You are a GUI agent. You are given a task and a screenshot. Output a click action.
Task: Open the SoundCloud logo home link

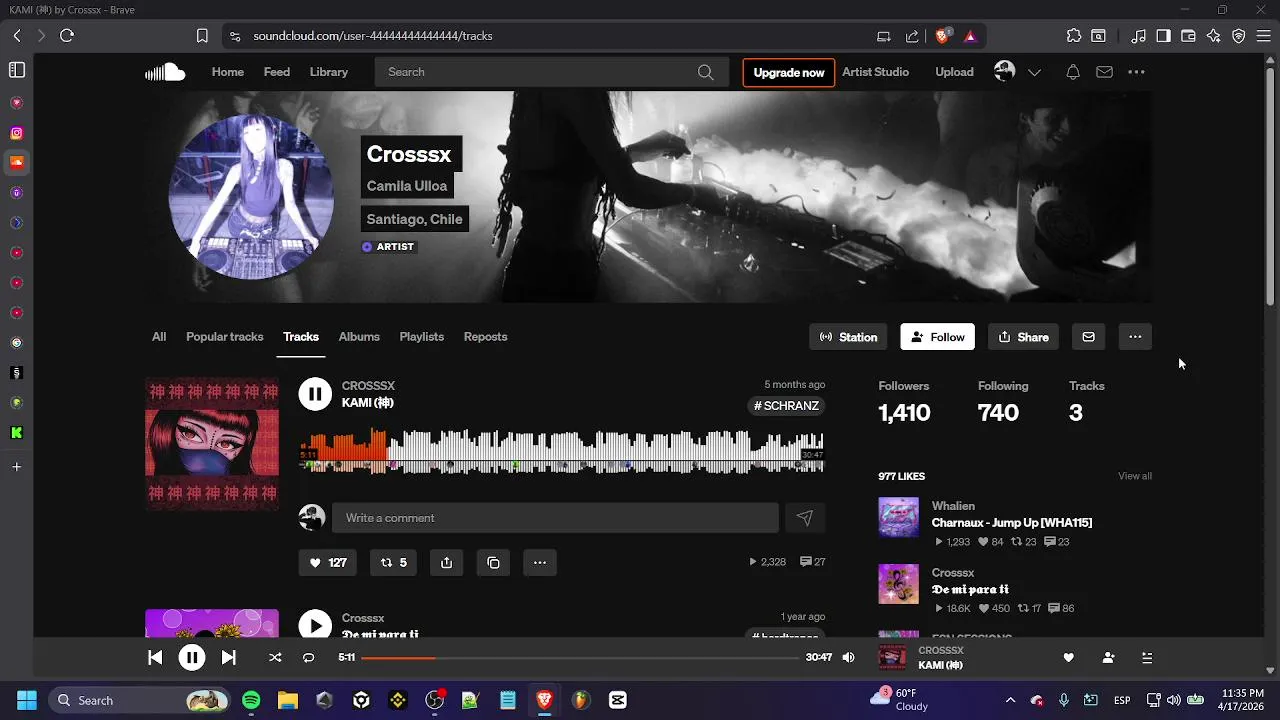(x=165, y=72)
